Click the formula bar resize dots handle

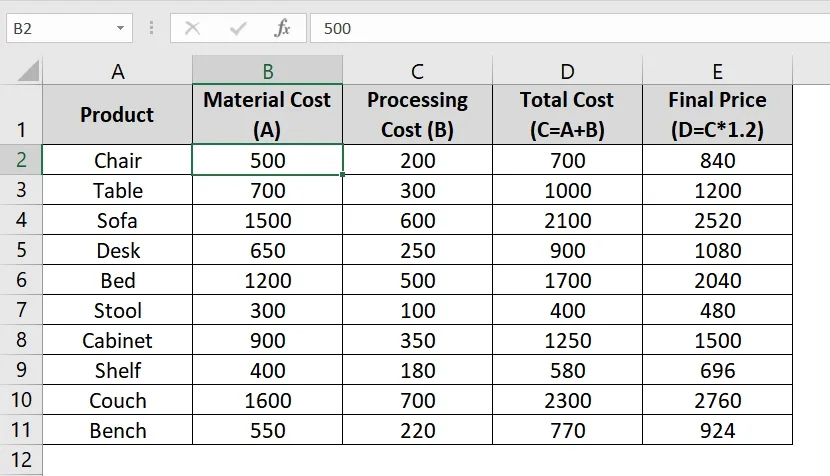(151, 28)
